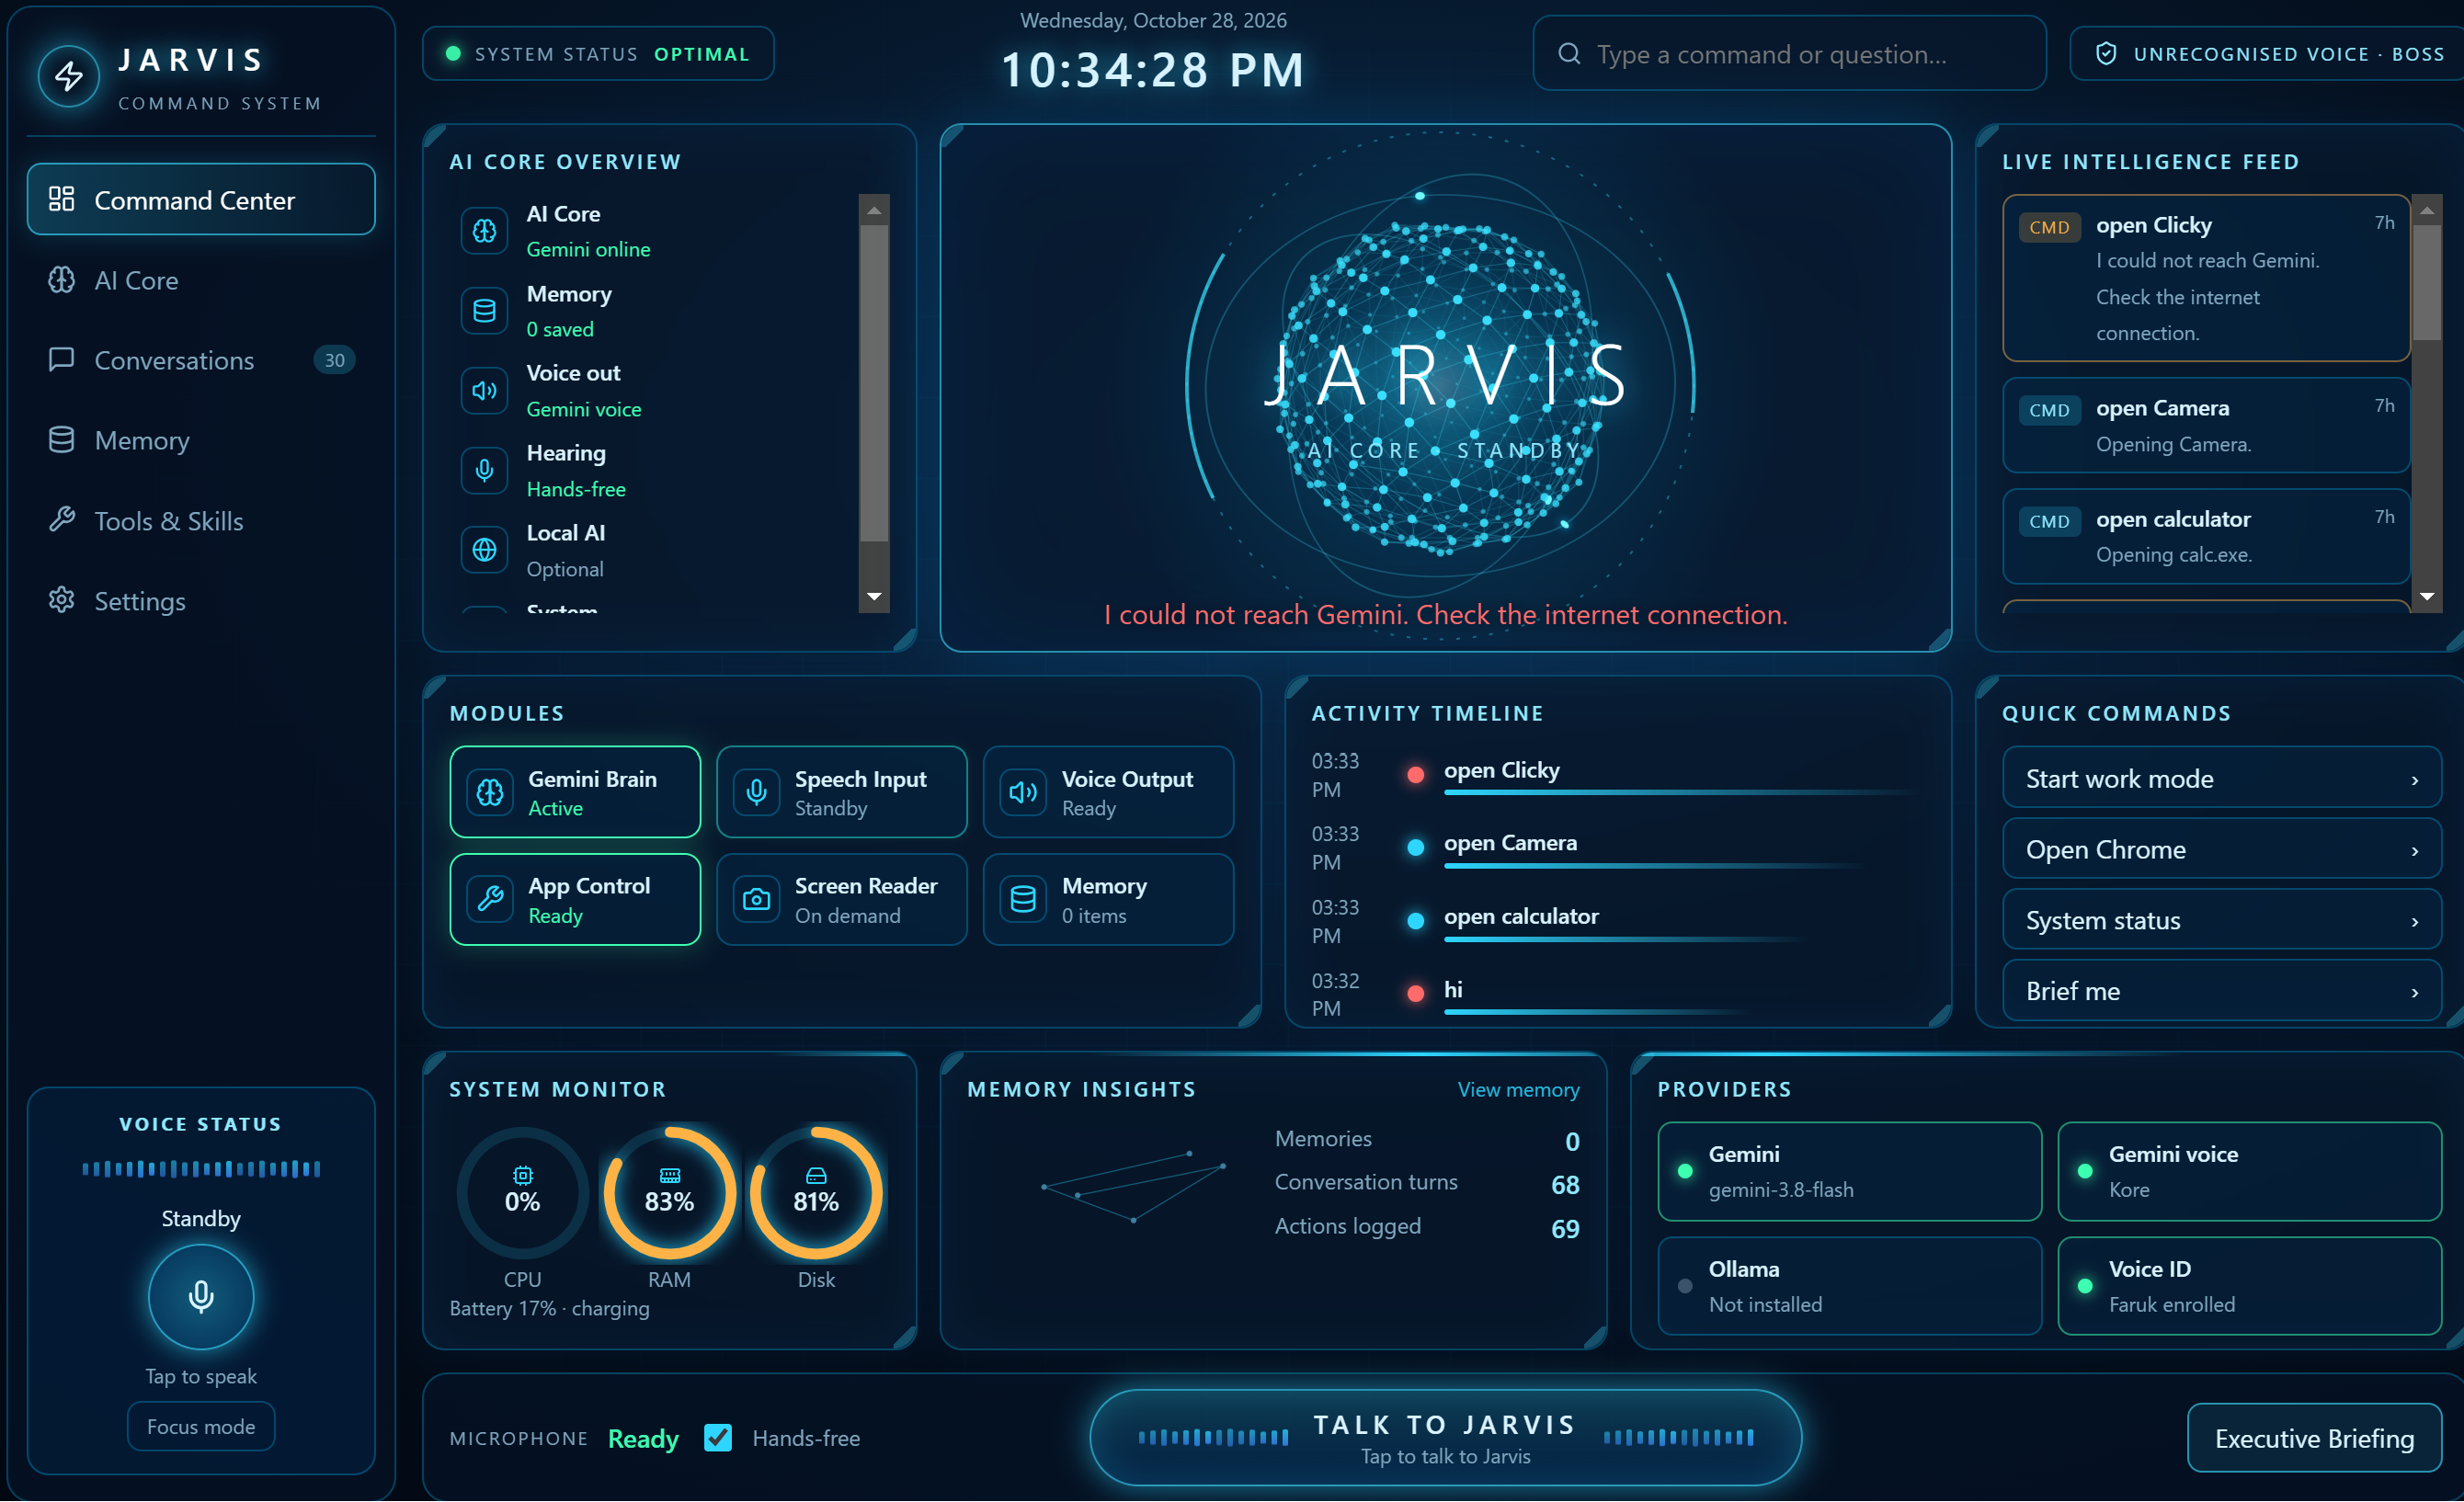Viewport: 2464px width, 1502px height.
Task: Expand the Brief me command chevron
Action: [x=2415, y=993]
